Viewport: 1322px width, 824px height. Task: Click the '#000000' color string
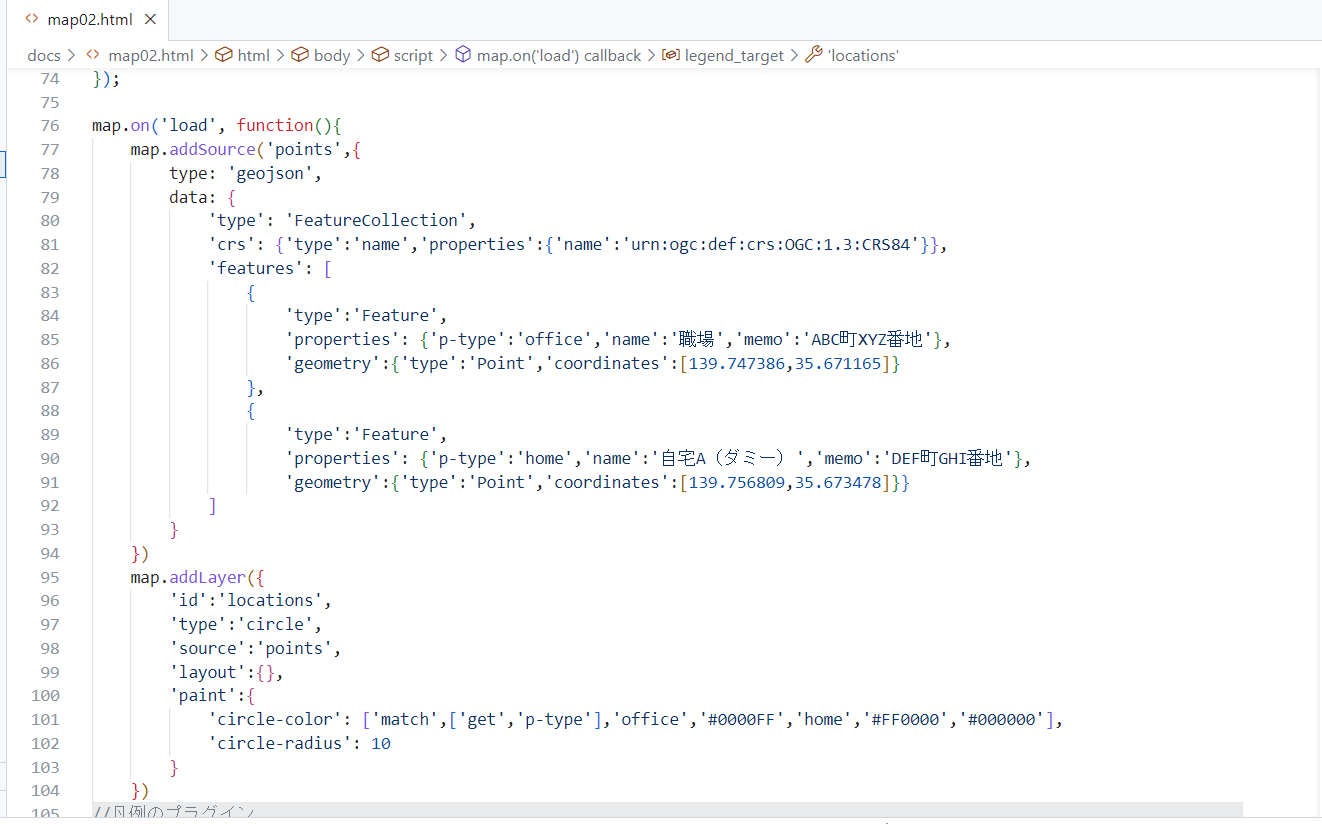coord(1000,720)
